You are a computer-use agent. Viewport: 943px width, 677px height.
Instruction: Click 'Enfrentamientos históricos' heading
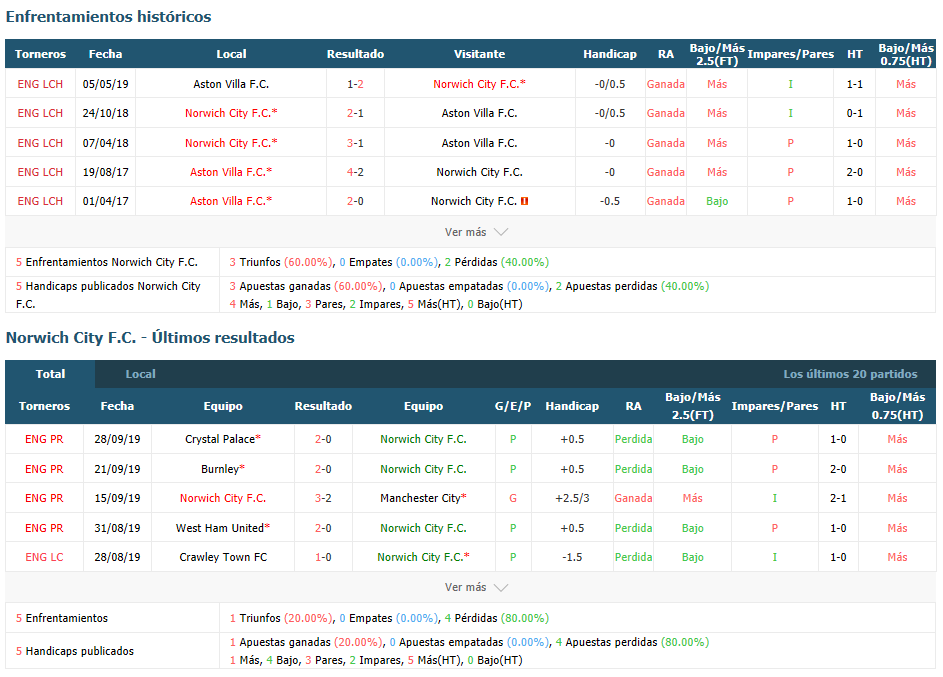(108, 17)
